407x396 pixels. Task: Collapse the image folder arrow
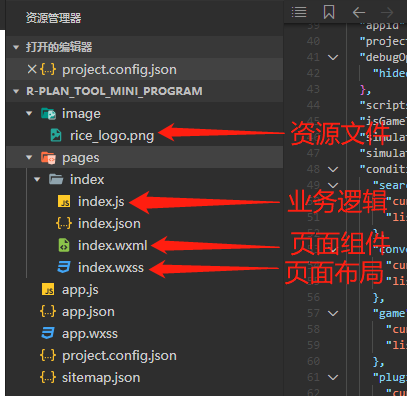[29, 114]
